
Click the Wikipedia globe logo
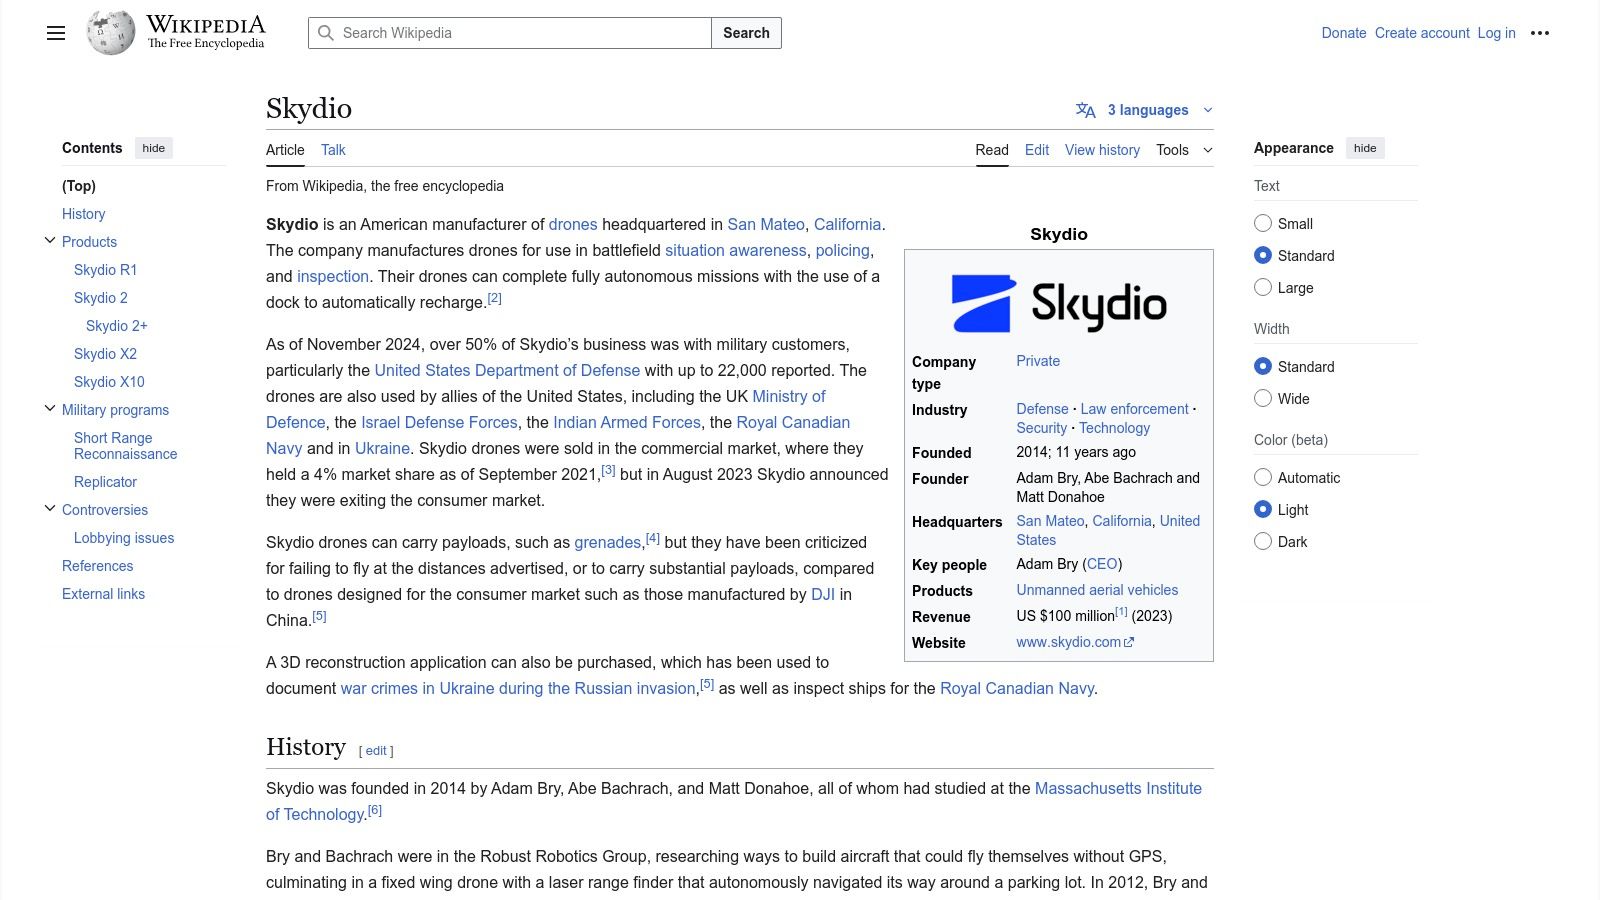point(110,33)
